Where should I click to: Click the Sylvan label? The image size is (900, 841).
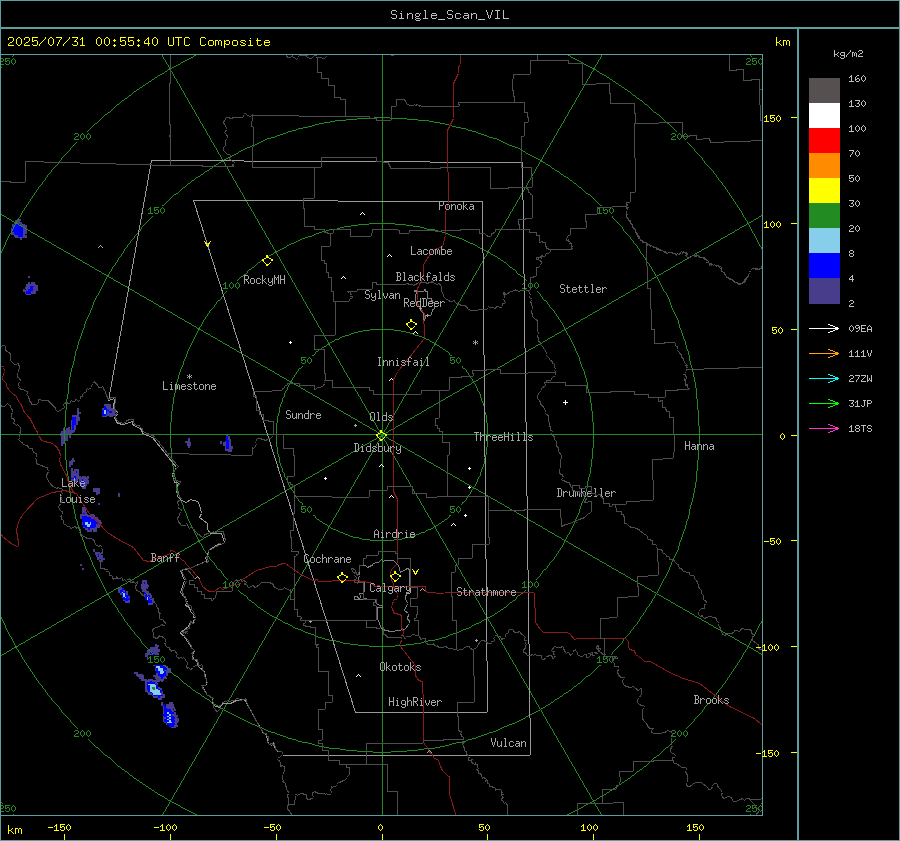382,295
